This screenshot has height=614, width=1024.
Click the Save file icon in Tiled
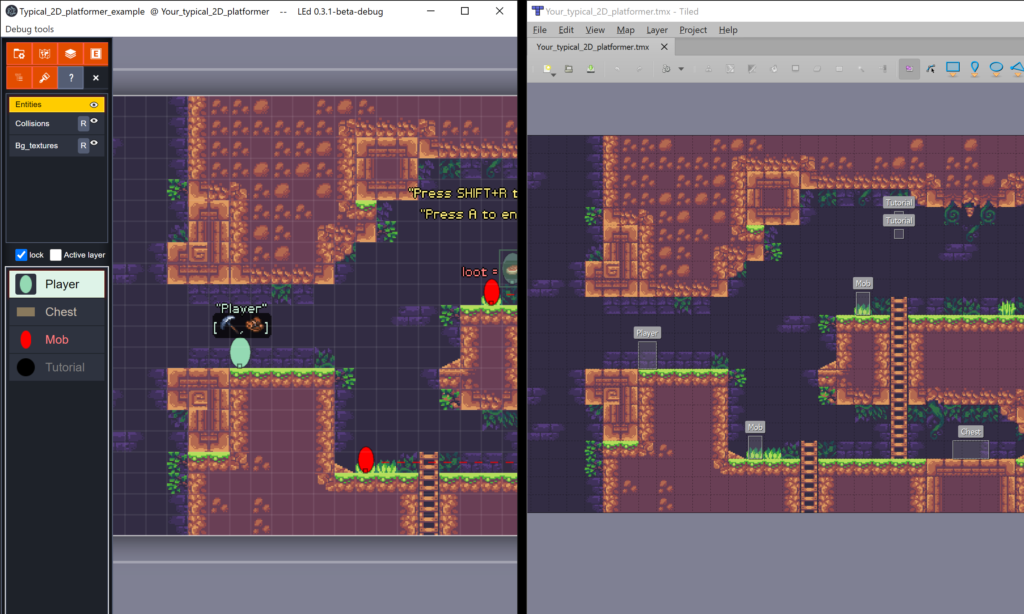click(590, 69)
